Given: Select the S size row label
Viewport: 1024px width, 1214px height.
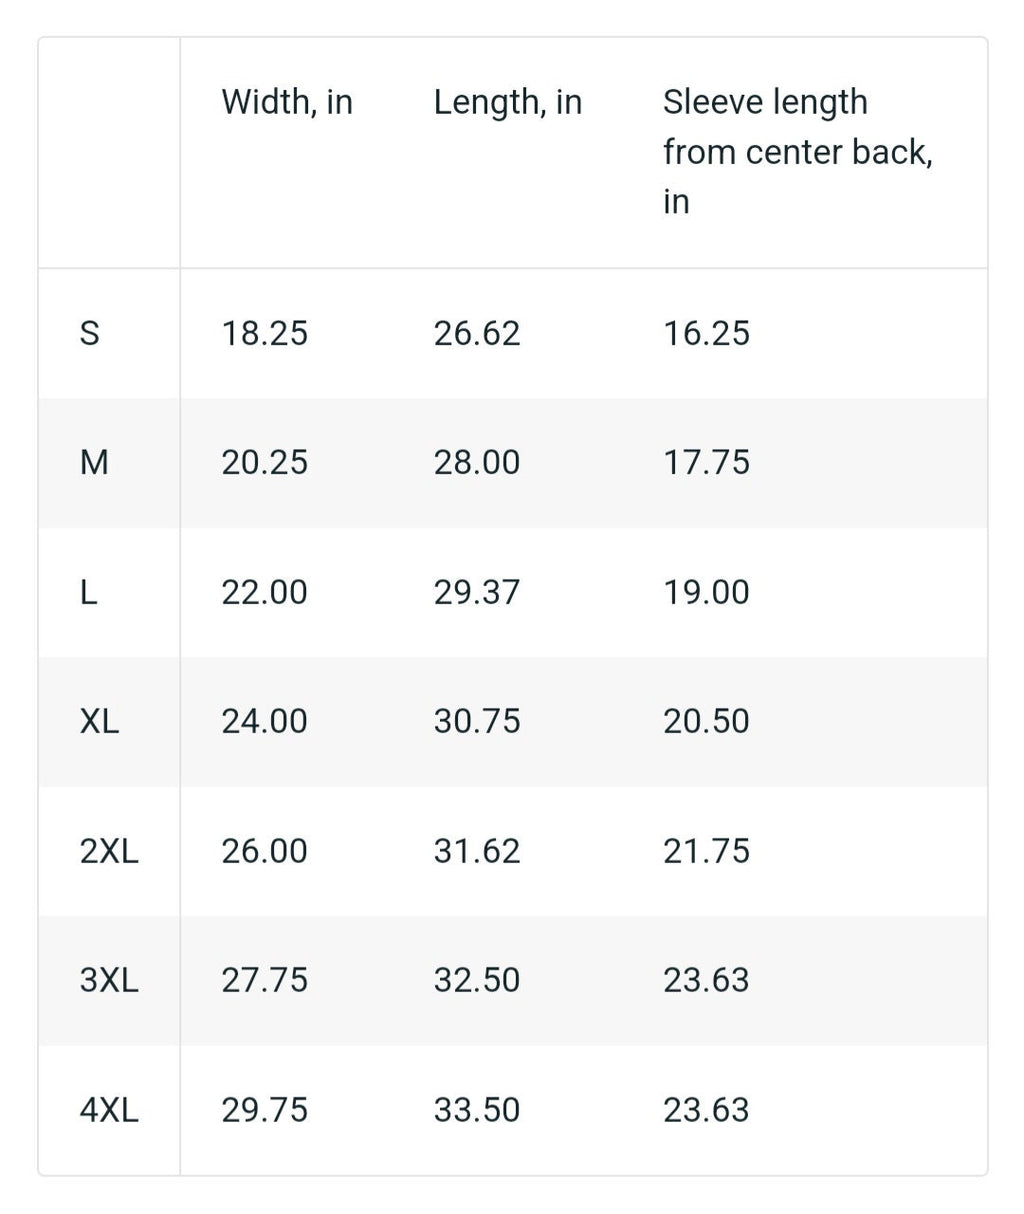Looking at the screenshot, I should 89,333.
